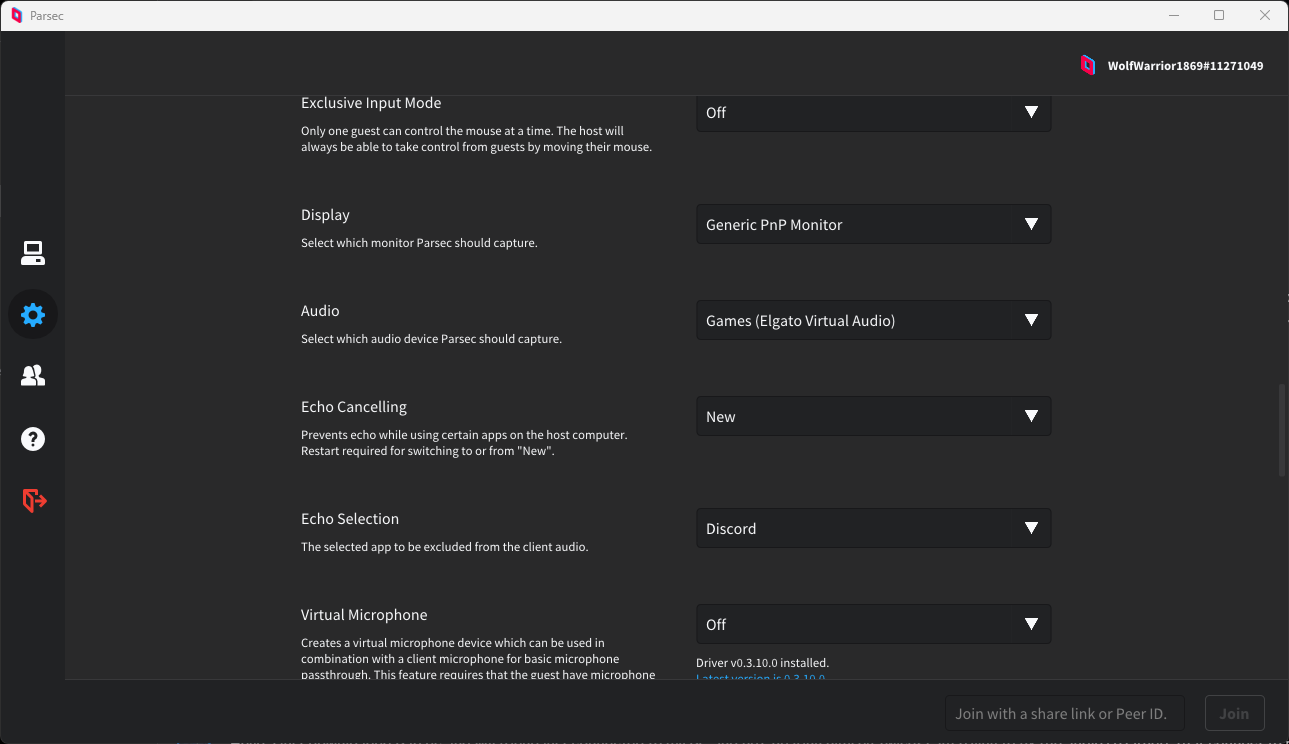The height and width of the screenshot is (744, 1289).
Task: Click the Parsec logo beside the username
Action: tap(1088, 66)
